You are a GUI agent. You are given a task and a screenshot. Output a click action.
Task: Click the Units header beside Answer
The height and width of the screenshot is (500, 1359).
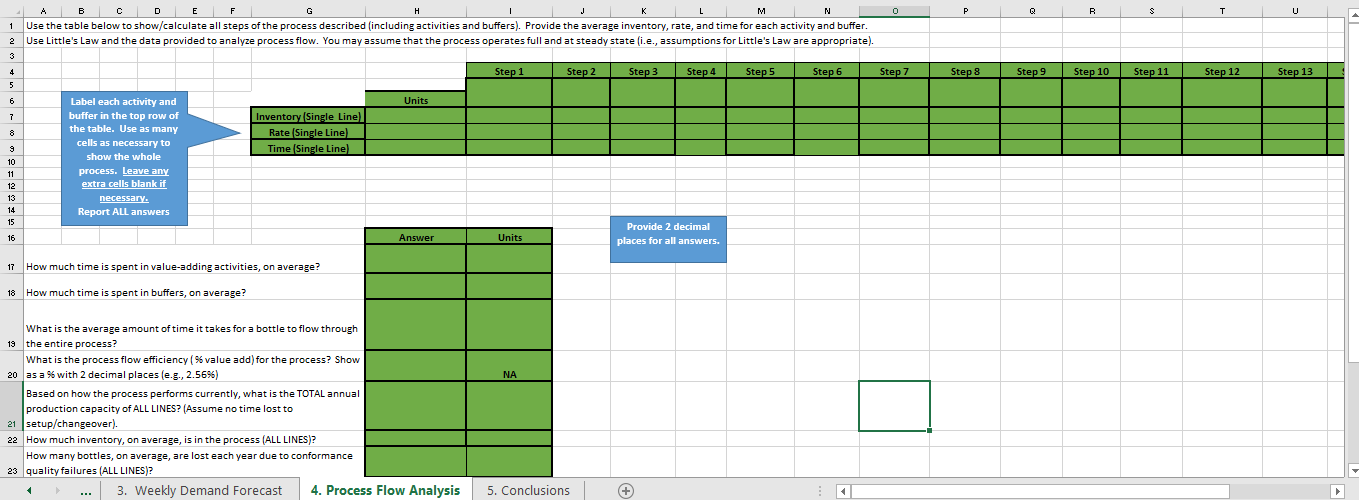click(x=509, y=237)
